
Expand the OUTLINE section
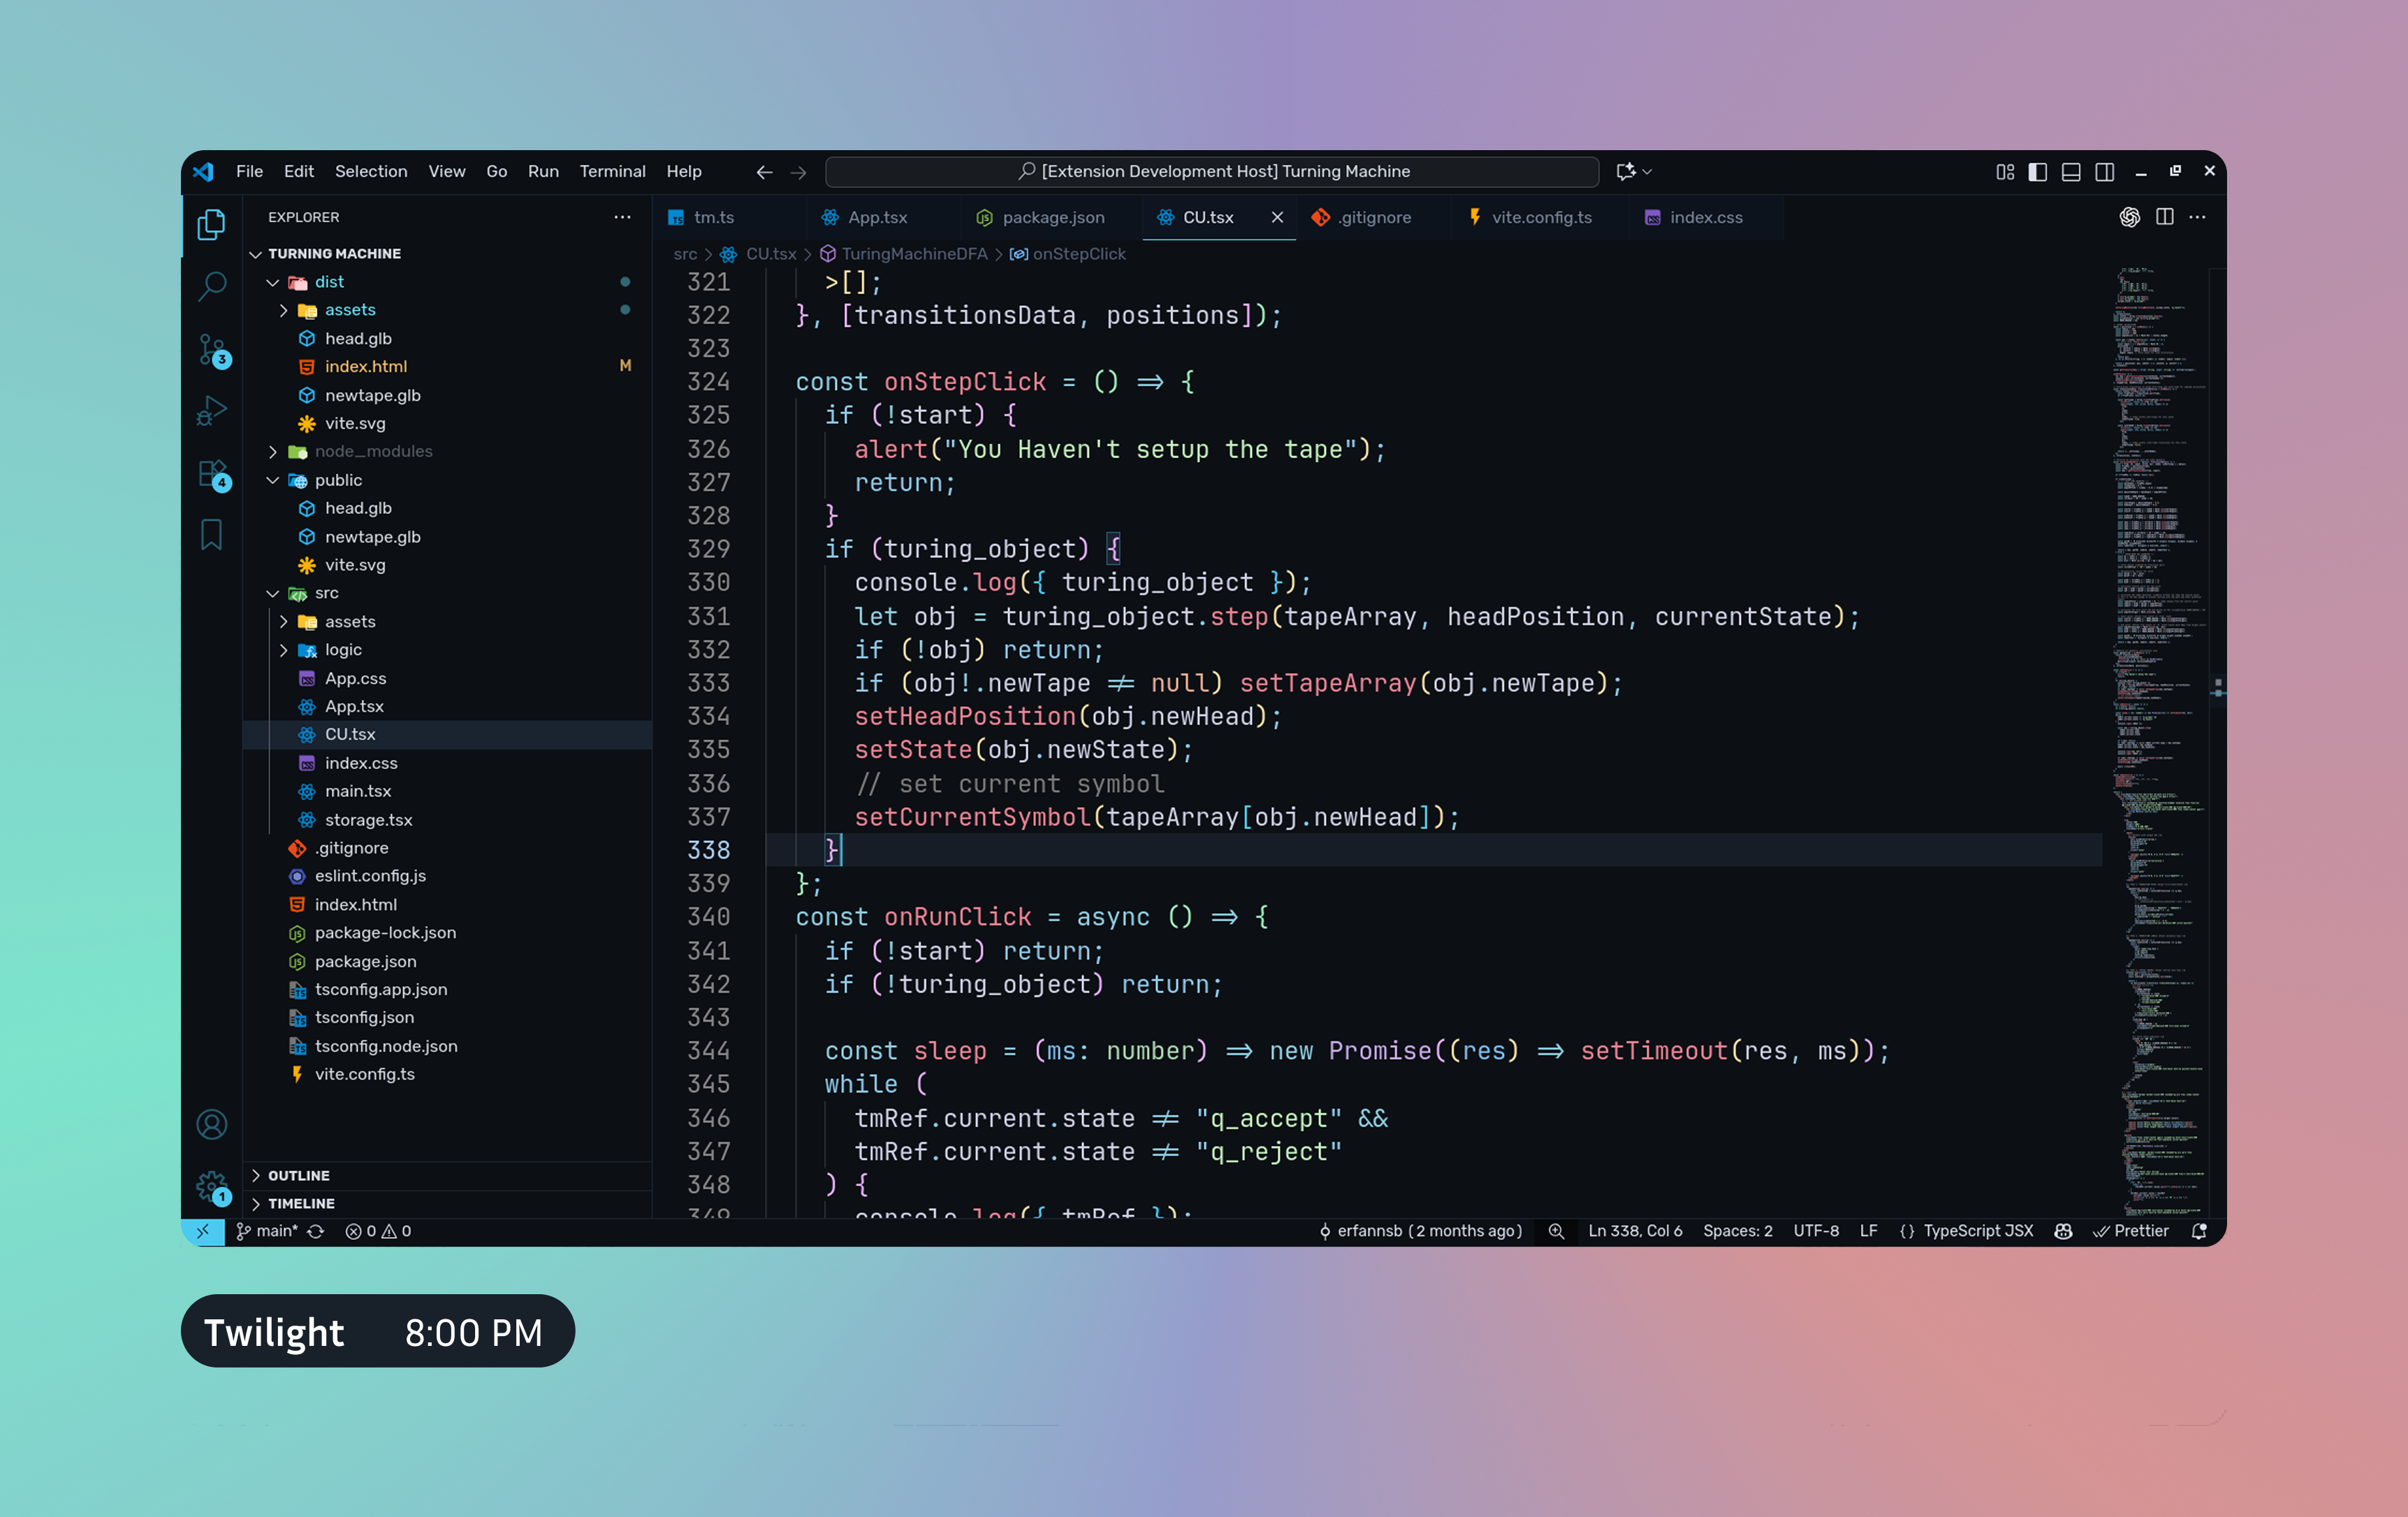click(x=298, y=1175)
